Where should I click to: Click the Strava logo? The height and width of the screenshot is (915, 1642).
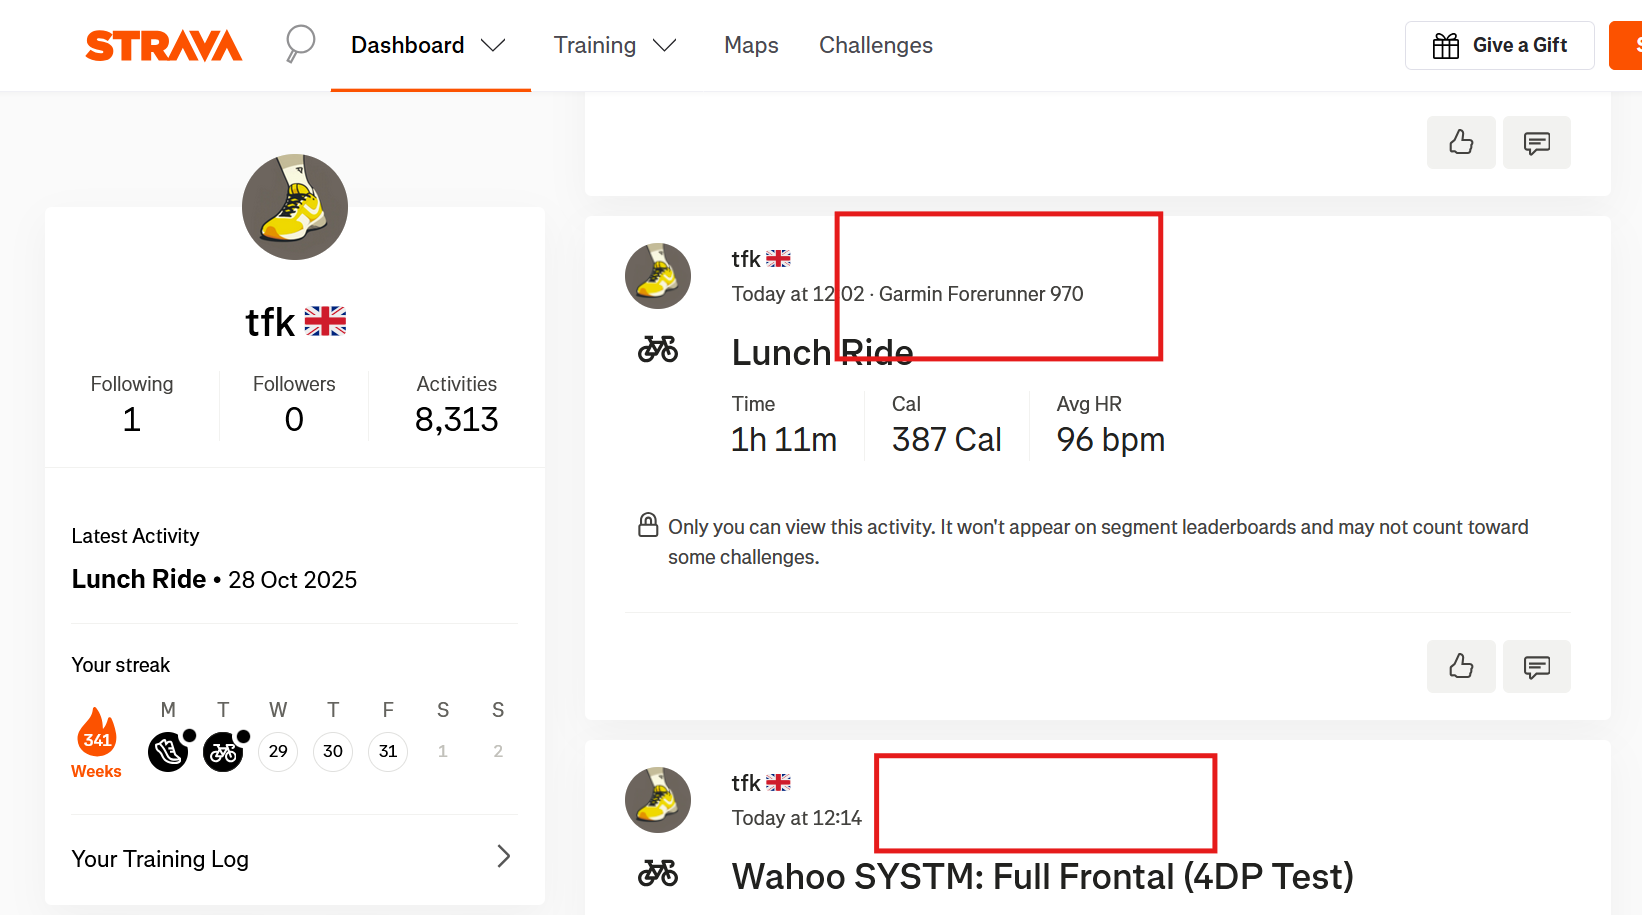tap(163, 45)
